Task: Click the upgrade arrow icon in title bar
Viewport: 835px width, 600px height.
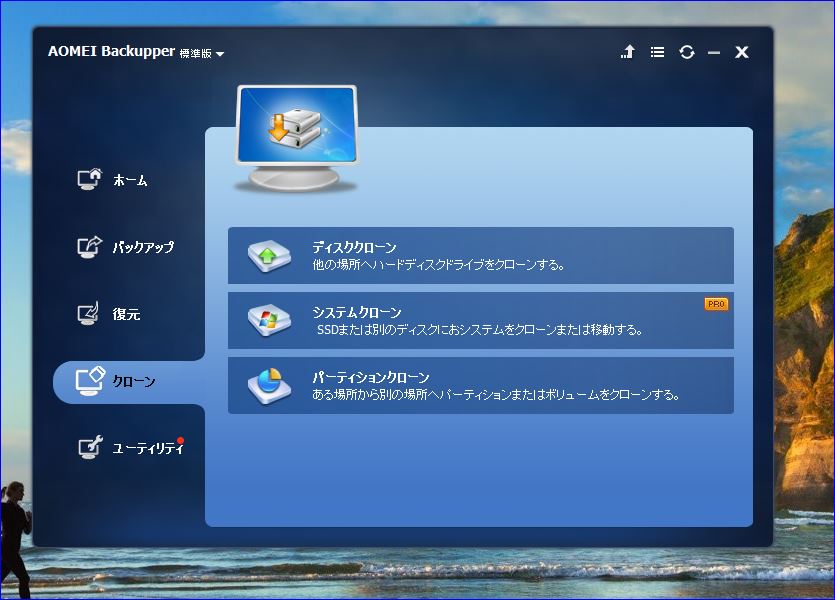Action: 628,52
